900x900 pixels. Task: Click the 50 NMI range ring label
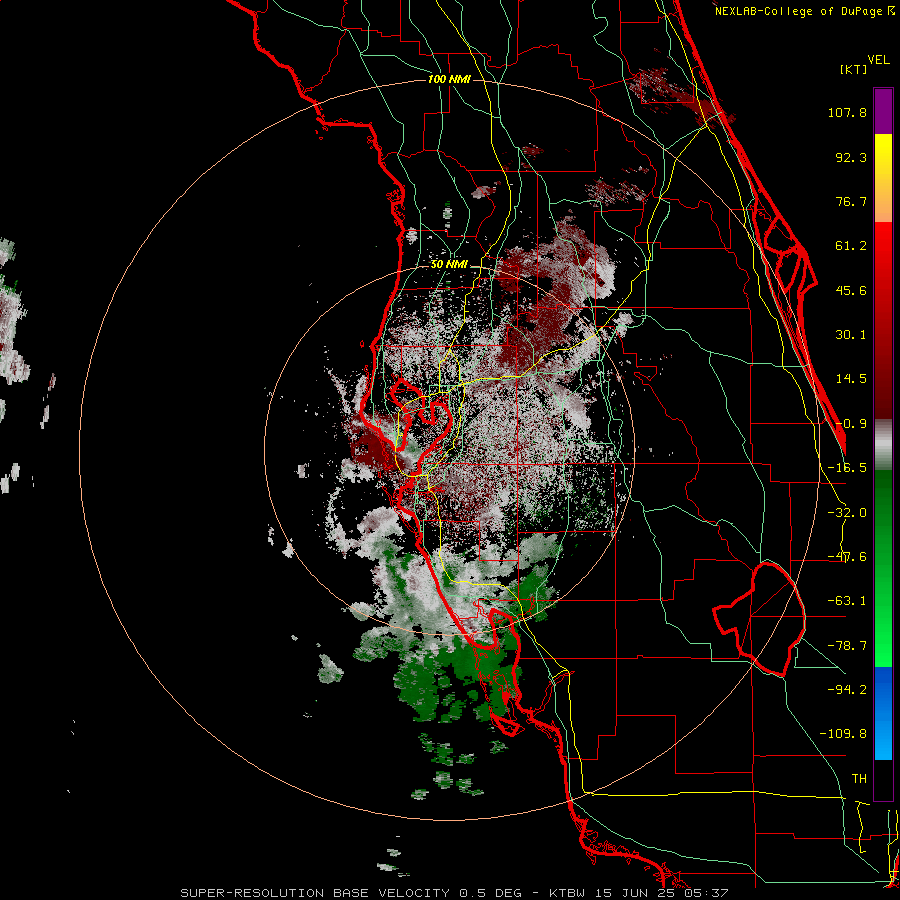(x=449, y=265)
